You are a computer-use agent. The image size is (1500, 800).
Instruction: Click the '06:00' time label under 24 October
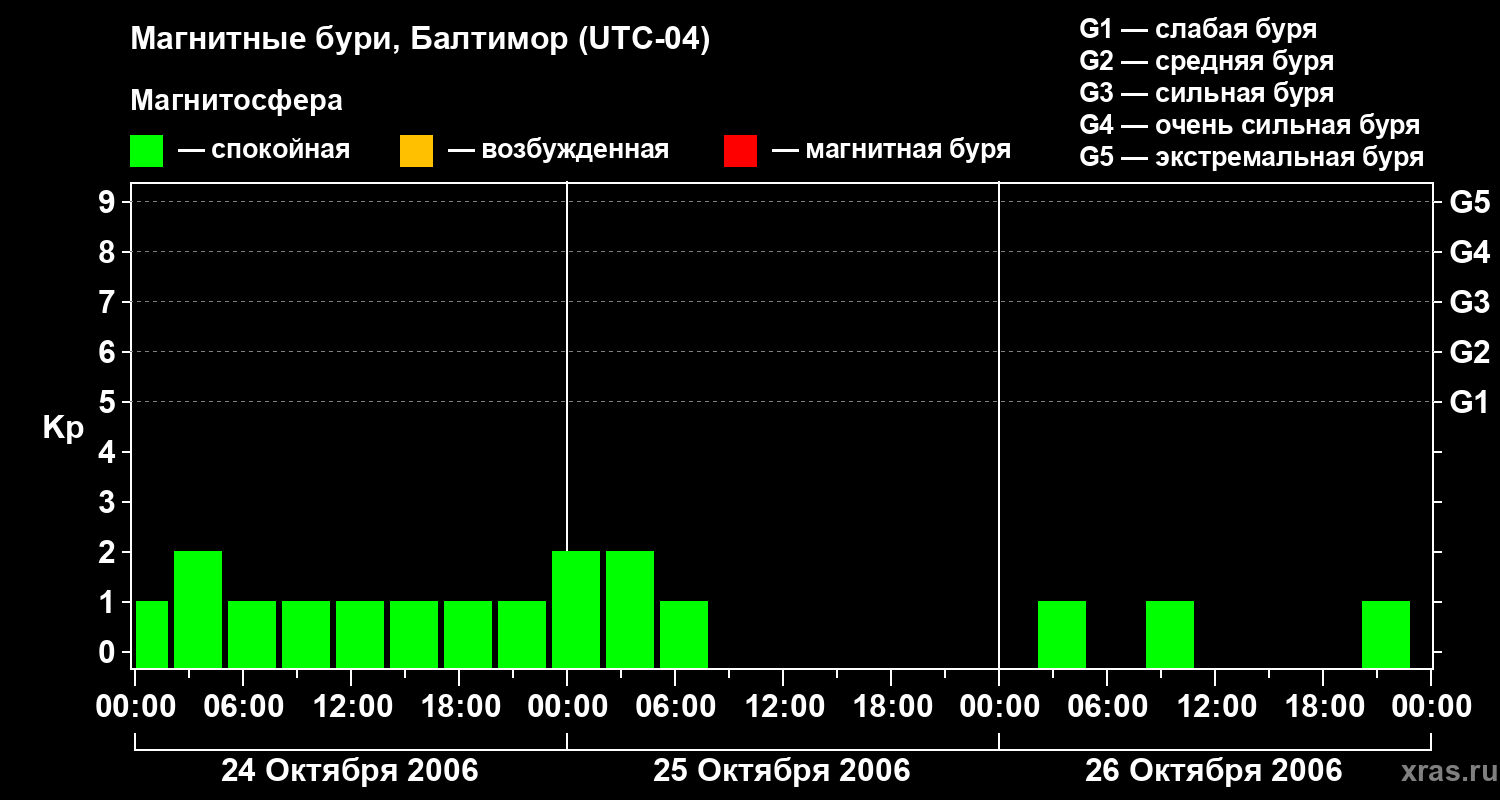pyautogui.click(x=243, y=707)
